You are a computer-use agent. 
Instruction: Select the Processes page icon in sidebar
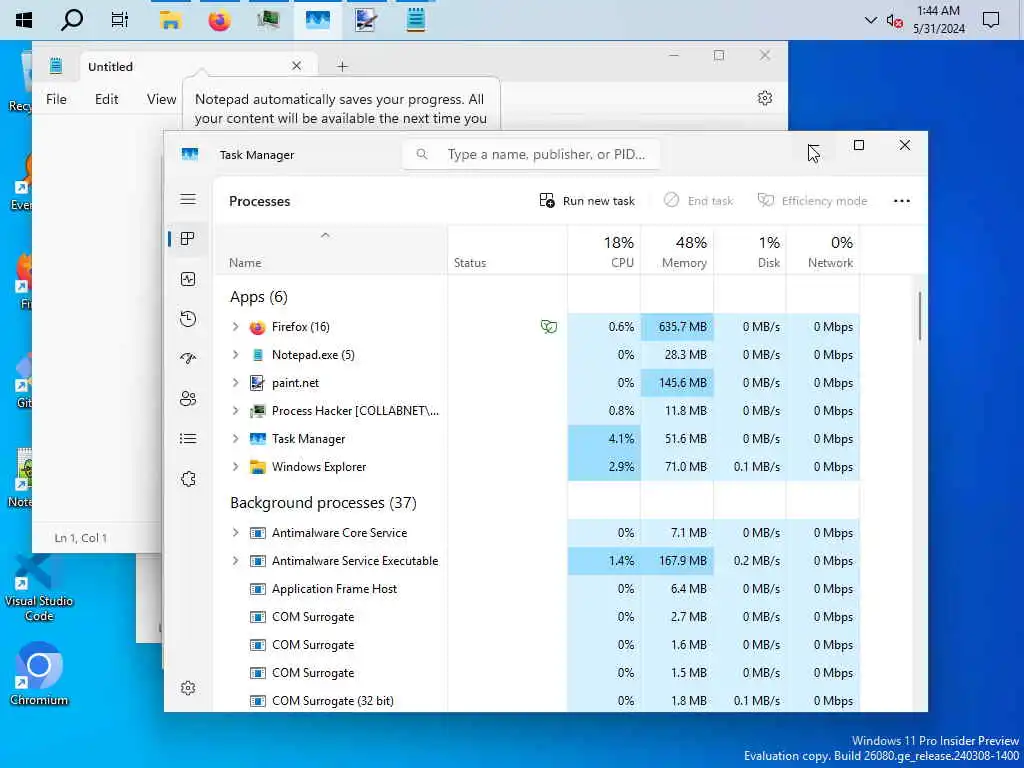(x=188, y=239)
